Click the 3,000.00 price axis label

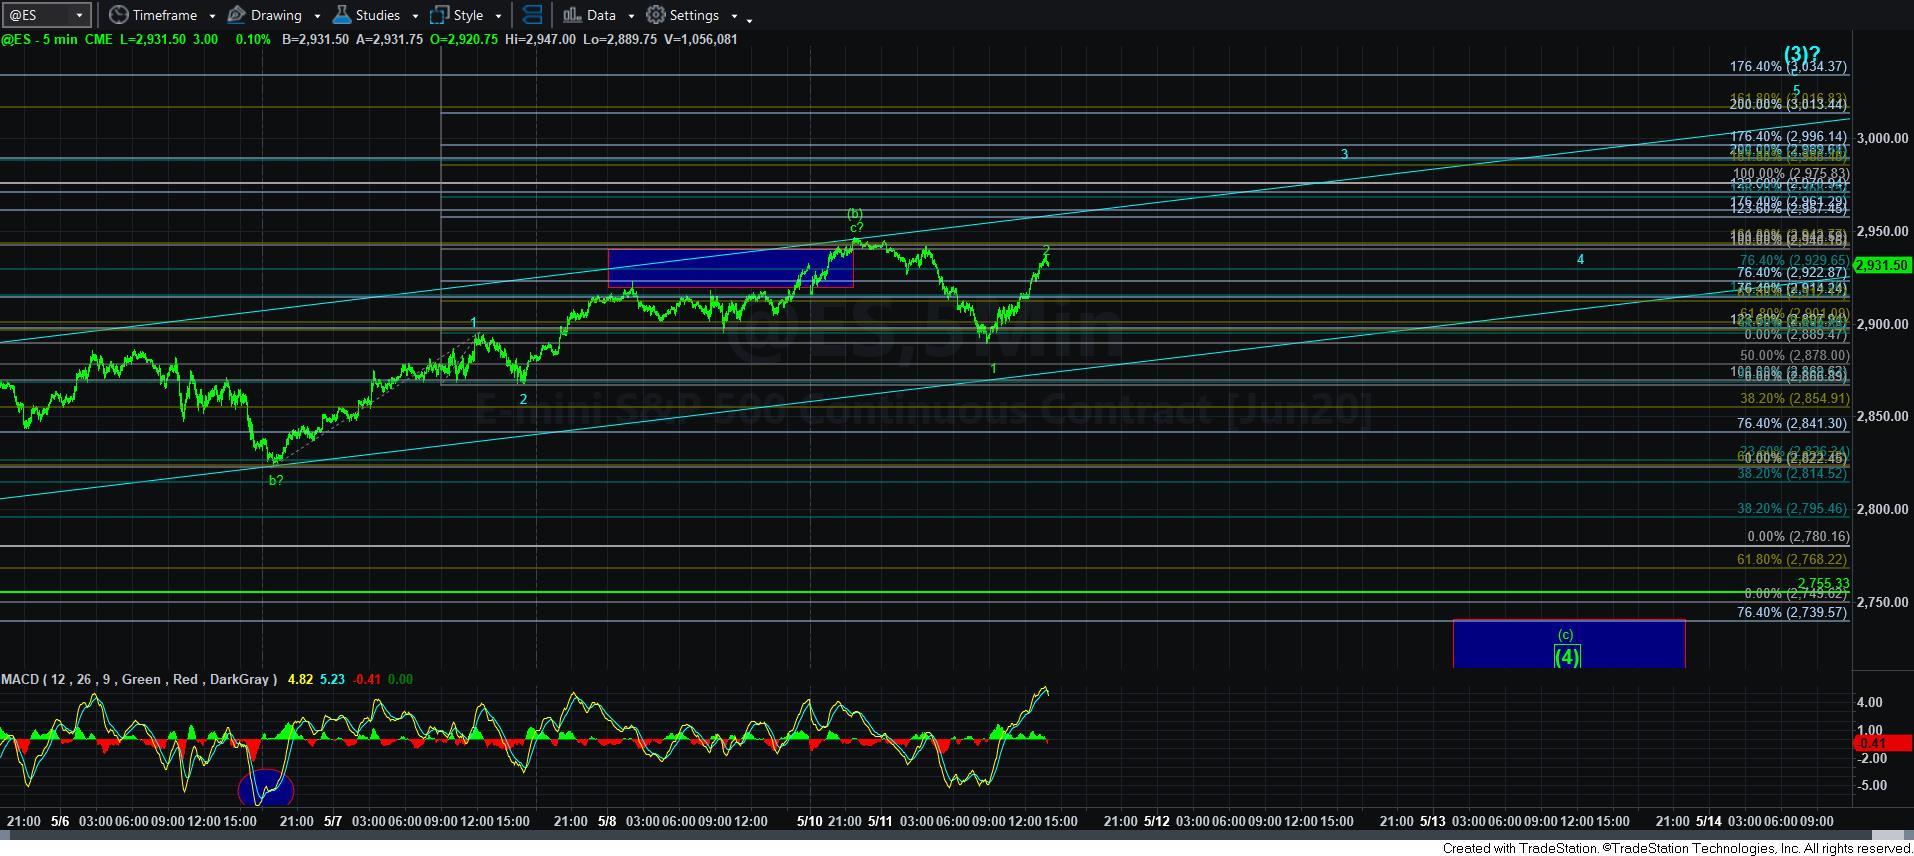click(x=1882, y=138)
